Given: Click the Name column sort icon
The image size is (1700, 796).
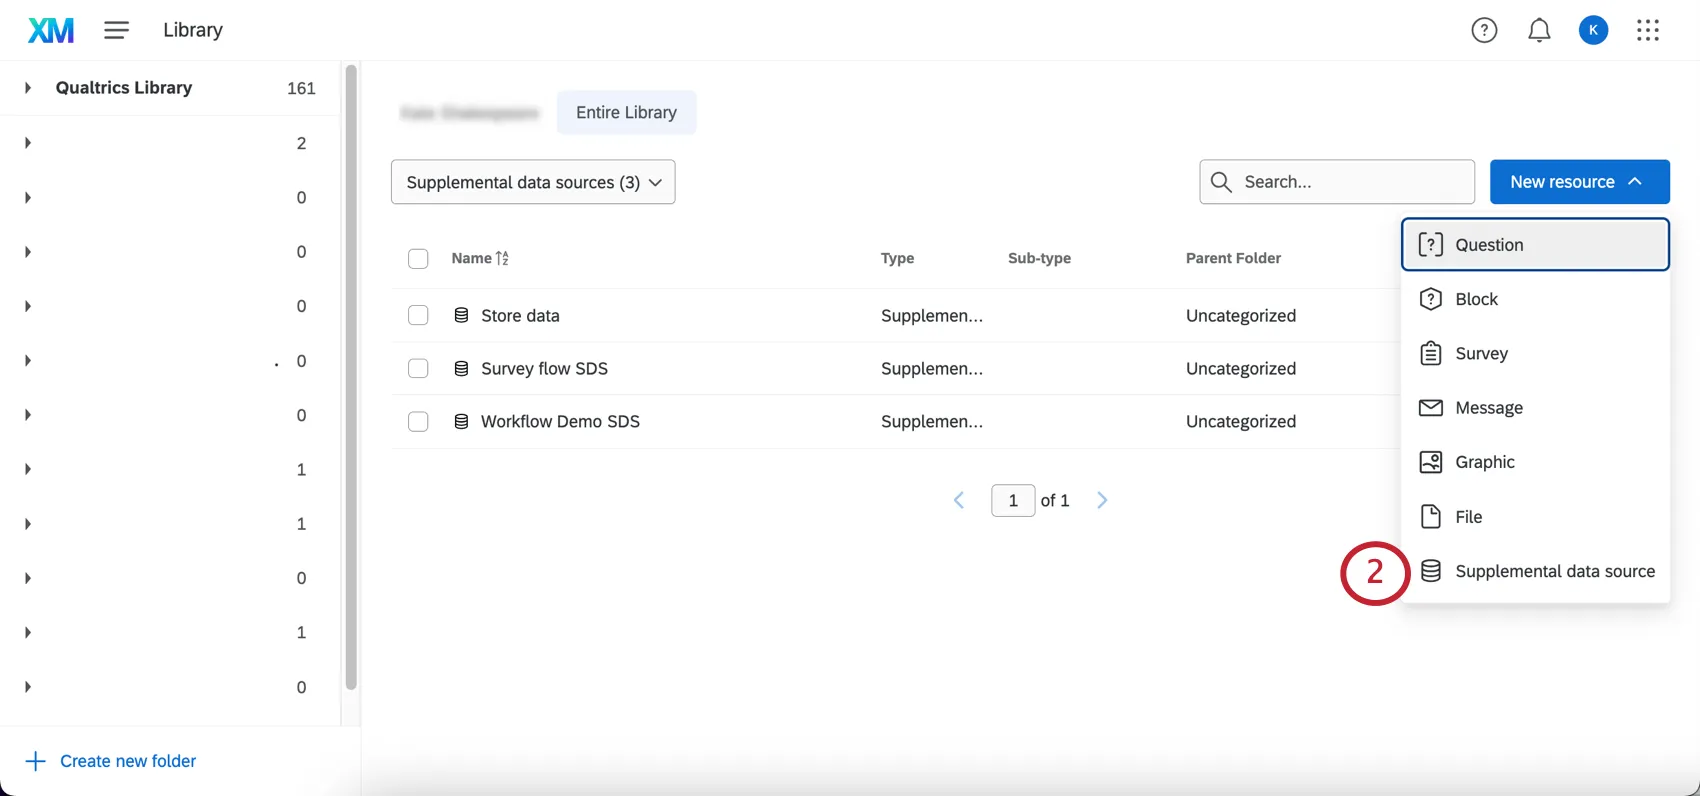Looking at the screenshot, I should click(x=502, y=258).
